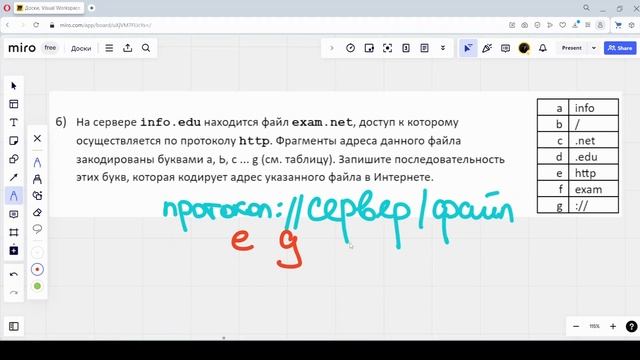Open the frame presentation tool
This screenshot has height=360, width=640.
pyautogui.click(x=369, y=48)
